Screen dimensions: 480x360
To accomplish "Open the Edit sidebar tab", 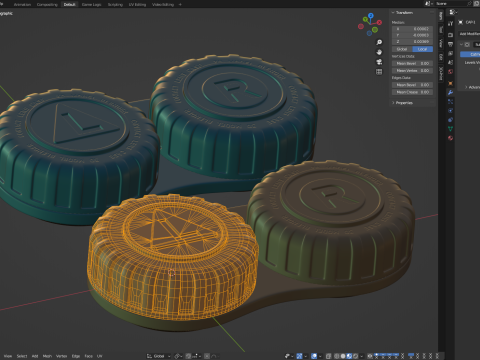I will 441,57.
